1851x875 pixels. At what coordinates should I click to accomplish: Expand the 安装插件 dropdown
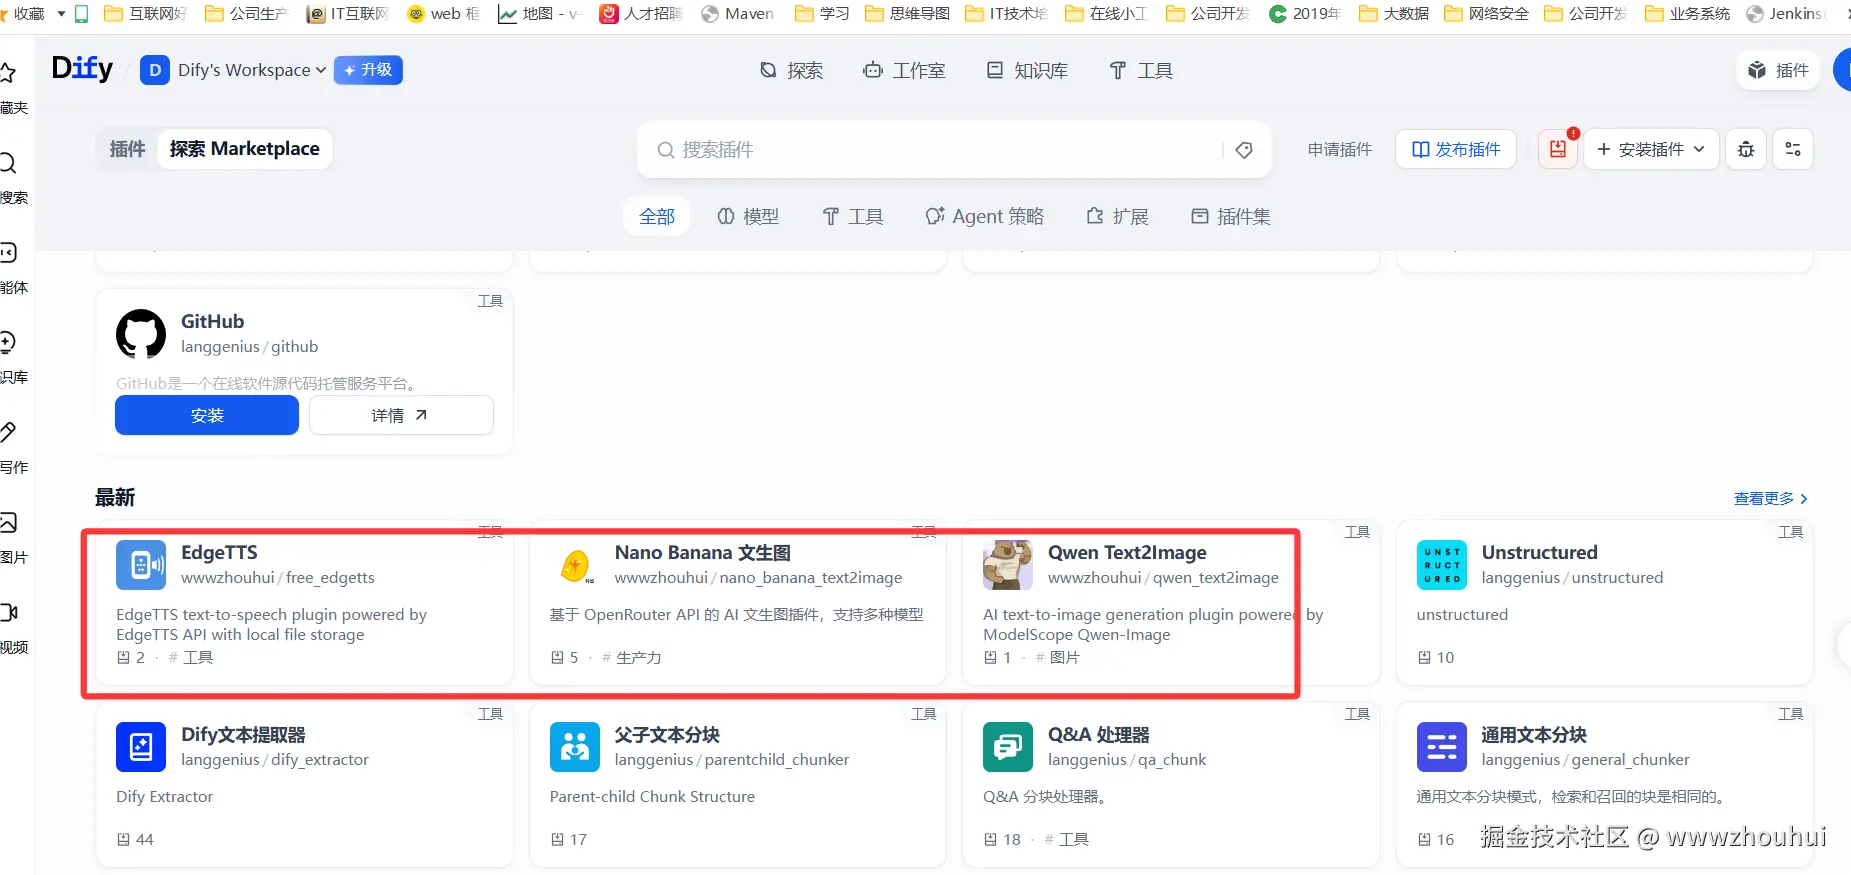(1651, 150)
